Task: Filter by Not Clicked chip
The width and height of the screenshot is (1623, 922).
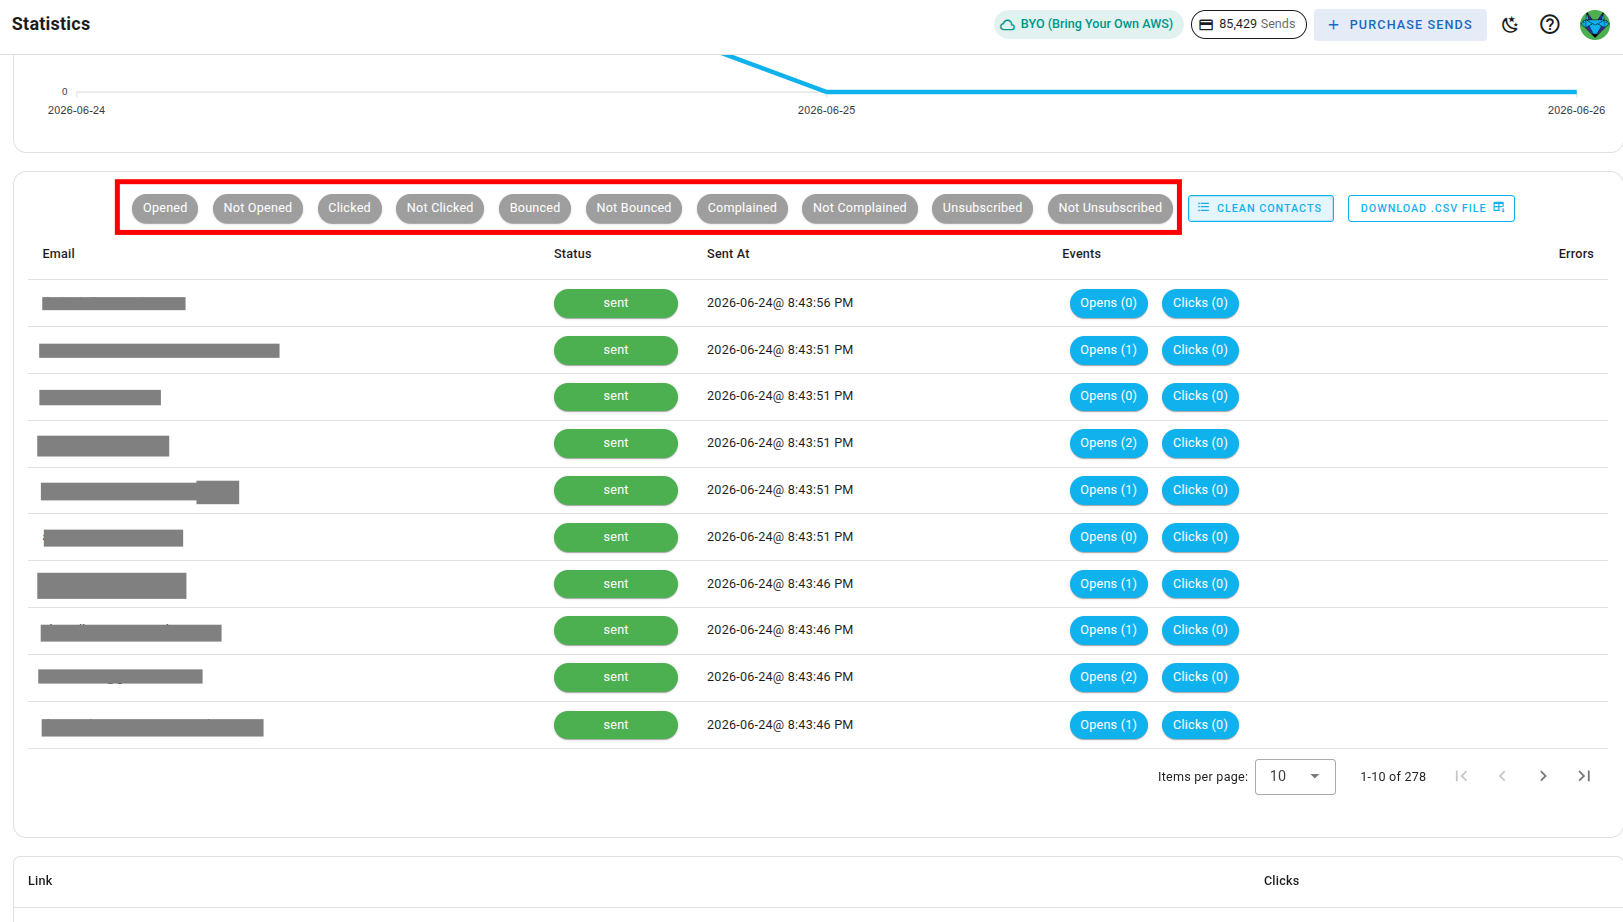Action: [x=440, y=208]
